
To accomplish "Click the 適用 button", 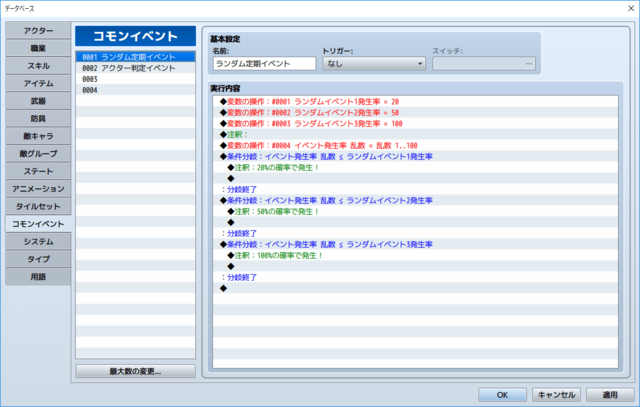I will (x=610, y=395).
